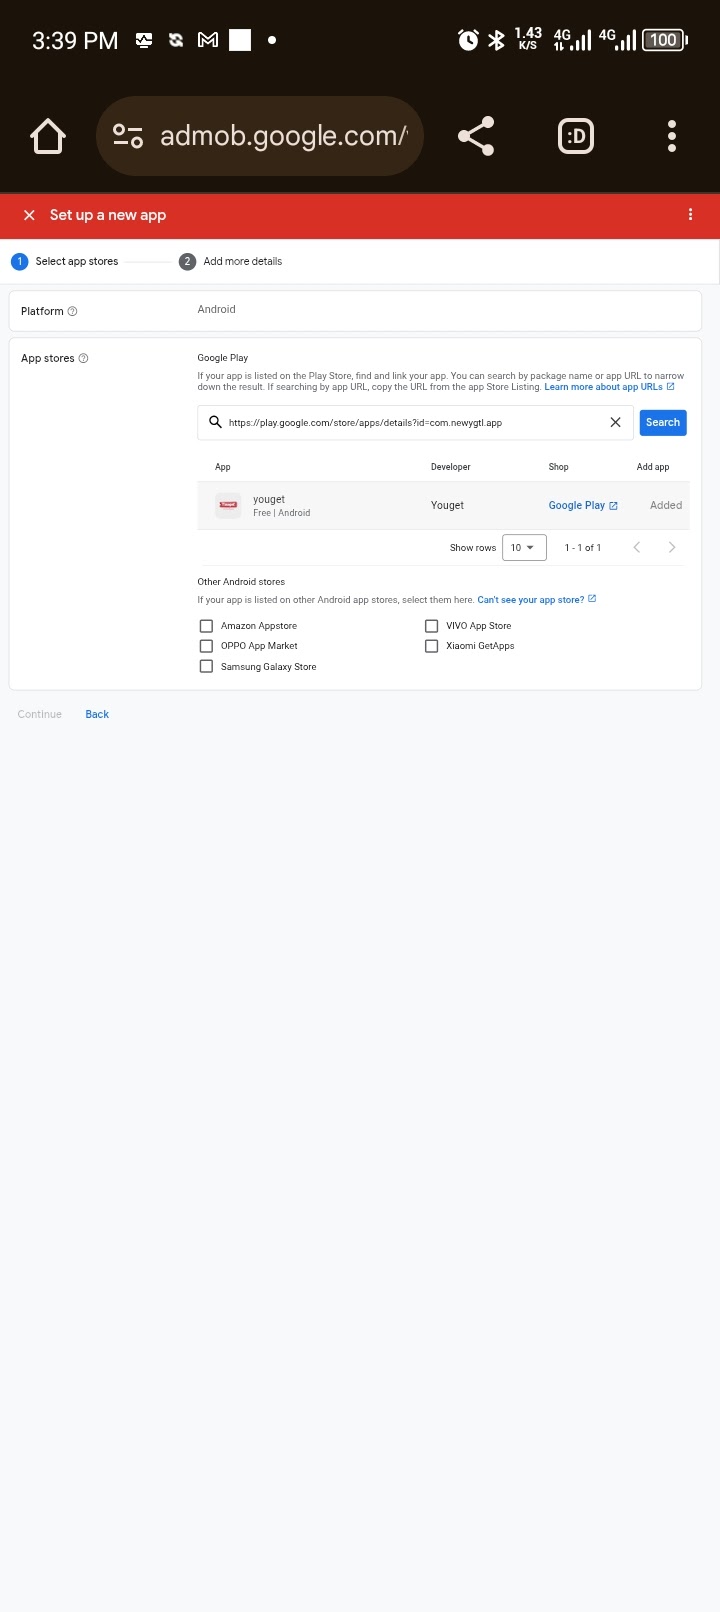The image size is (720, 1612).
Task: Go to previous results page
Action: click(x=637, y=547)
